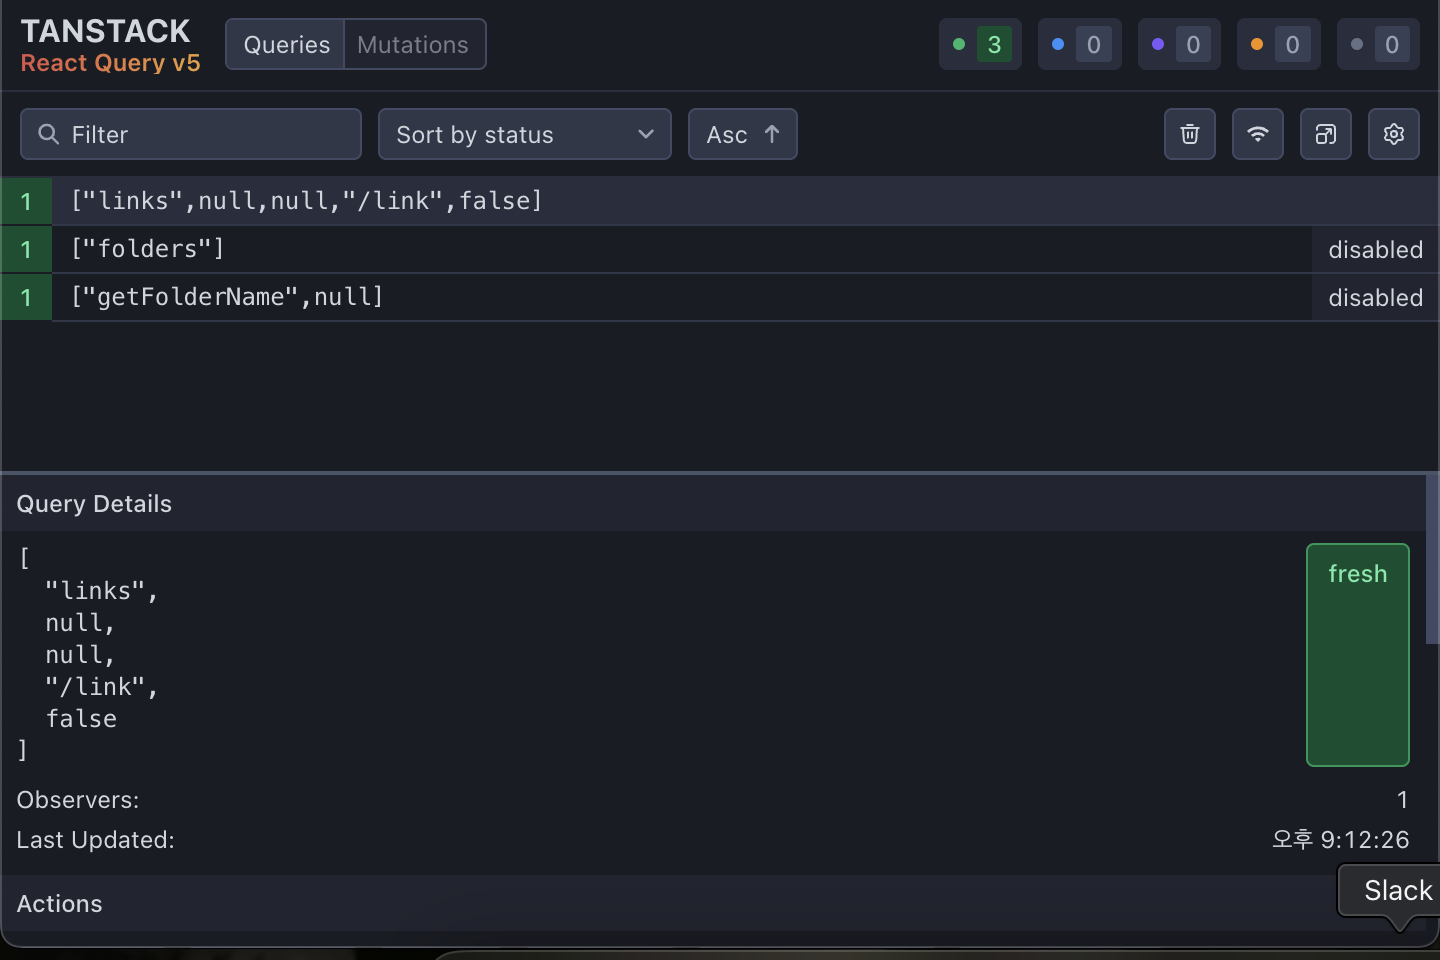Click the false value in query key details

(x=81, y=719)
